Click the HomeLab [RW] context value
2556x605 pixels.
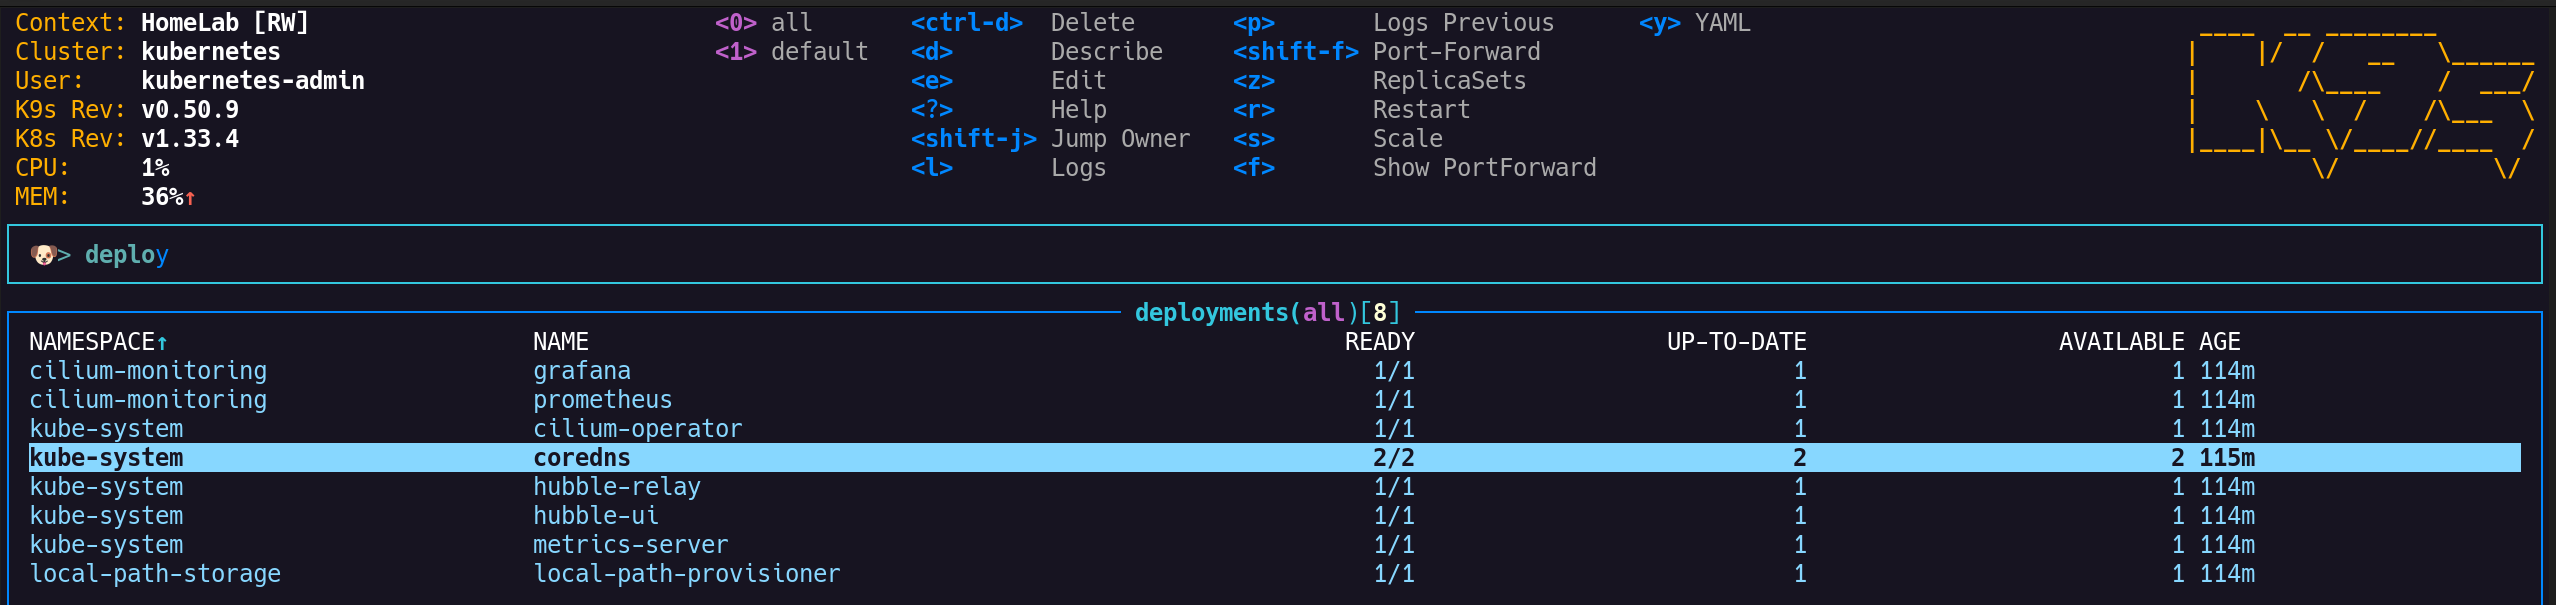point(225,22)
